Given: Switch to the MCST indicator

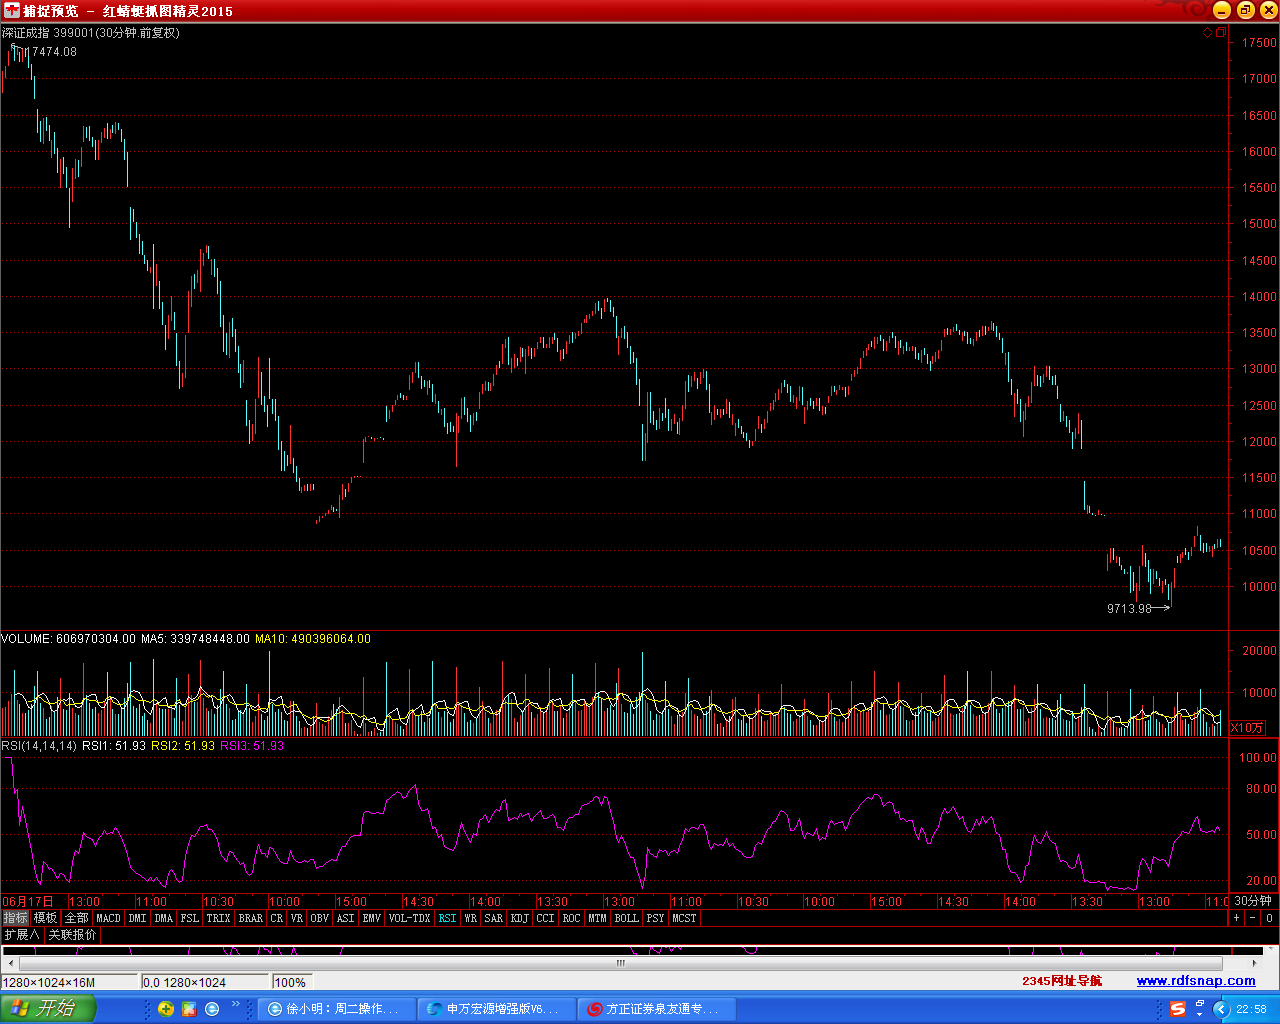Looking at the screenshot, I should click(684, 918).
